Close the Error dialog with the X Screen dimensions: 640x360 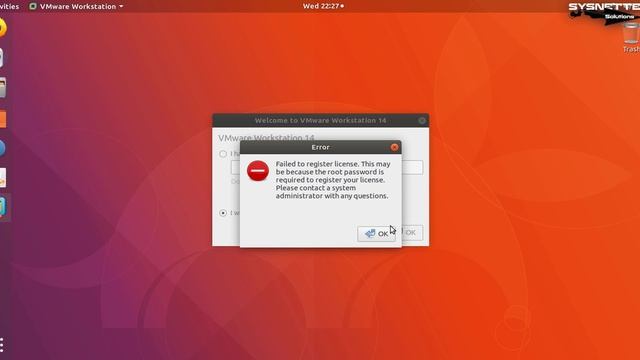394,147
